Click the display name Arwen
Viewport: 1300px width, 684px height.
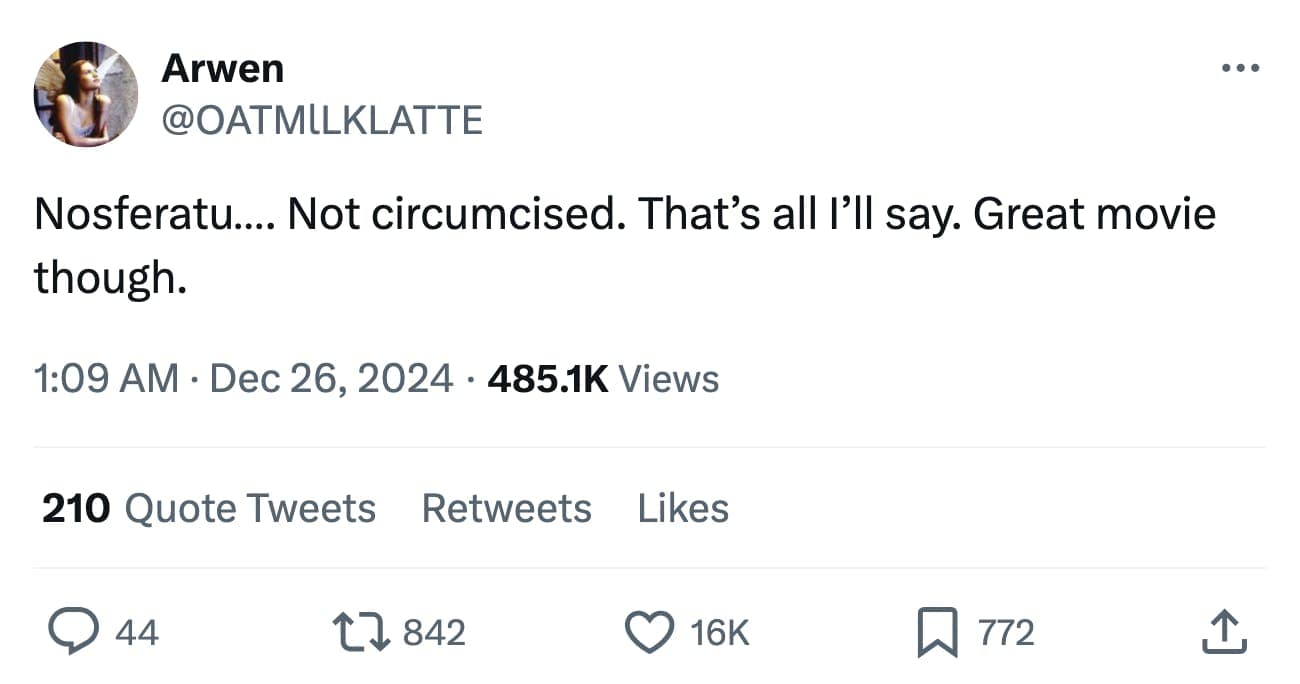[x=222, y=68]
